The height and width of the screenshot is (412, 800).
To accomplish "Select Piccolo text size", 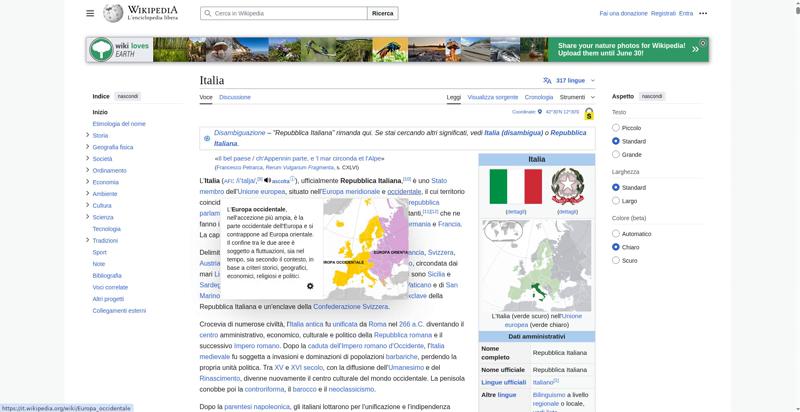I will [616, 128].
